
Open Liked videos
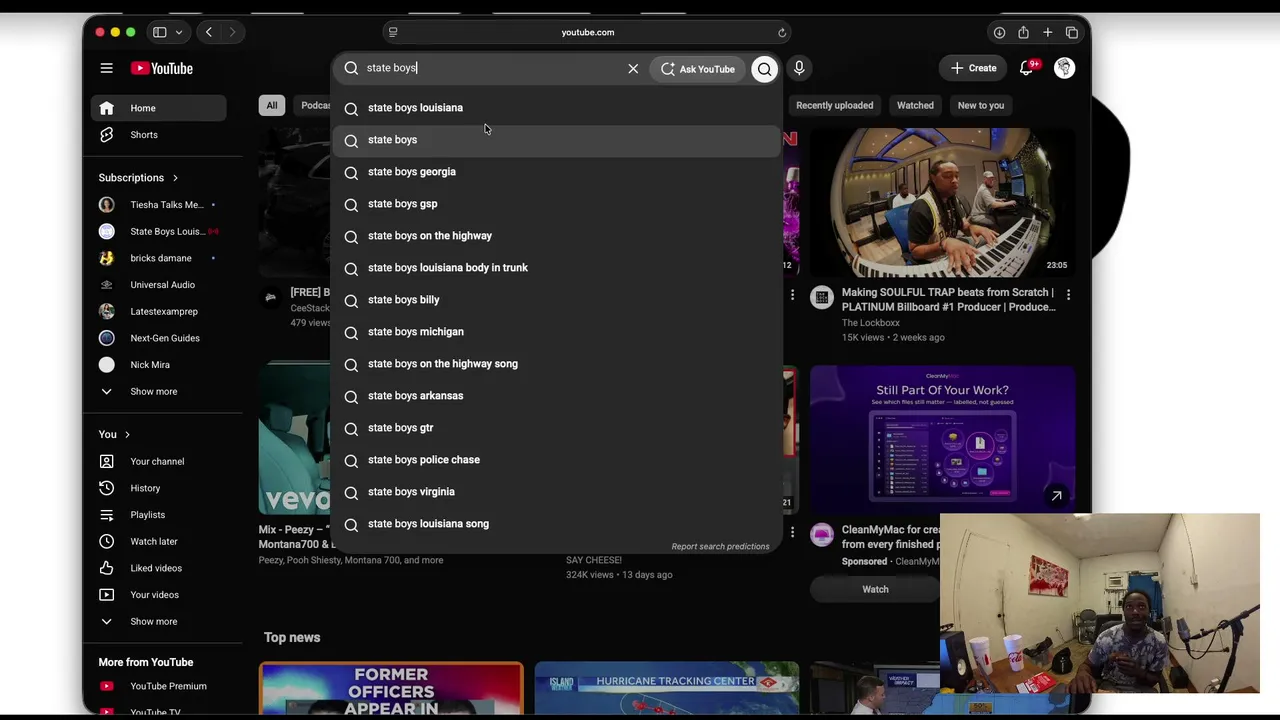coord(158,568)
